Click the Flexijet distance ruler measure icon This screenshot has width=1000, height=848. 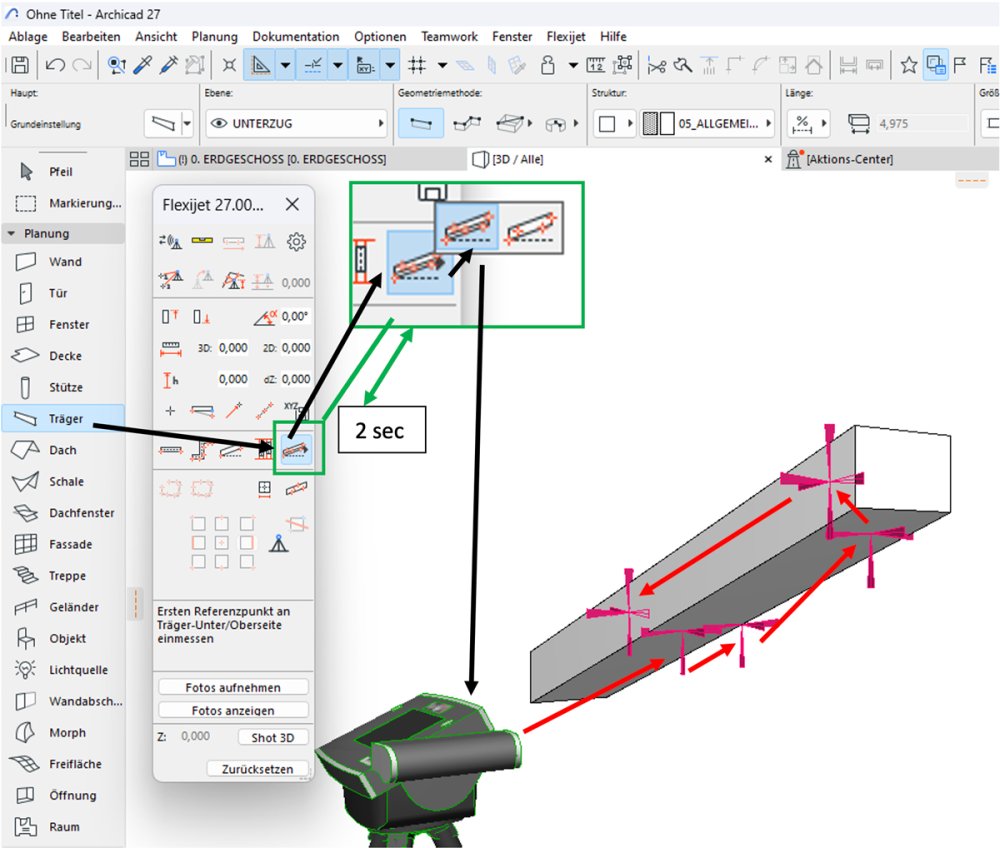tap(171, 348)
